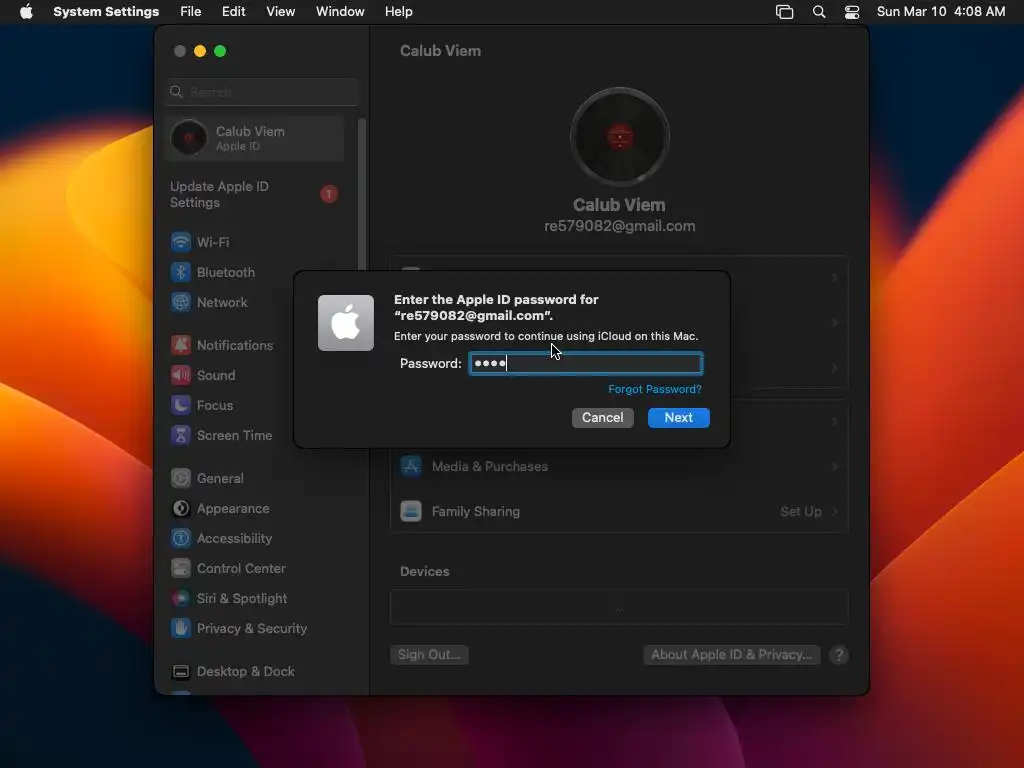Select the Control Center icon
This screenshot has width=1024, height=768.
tap(181, 568)
